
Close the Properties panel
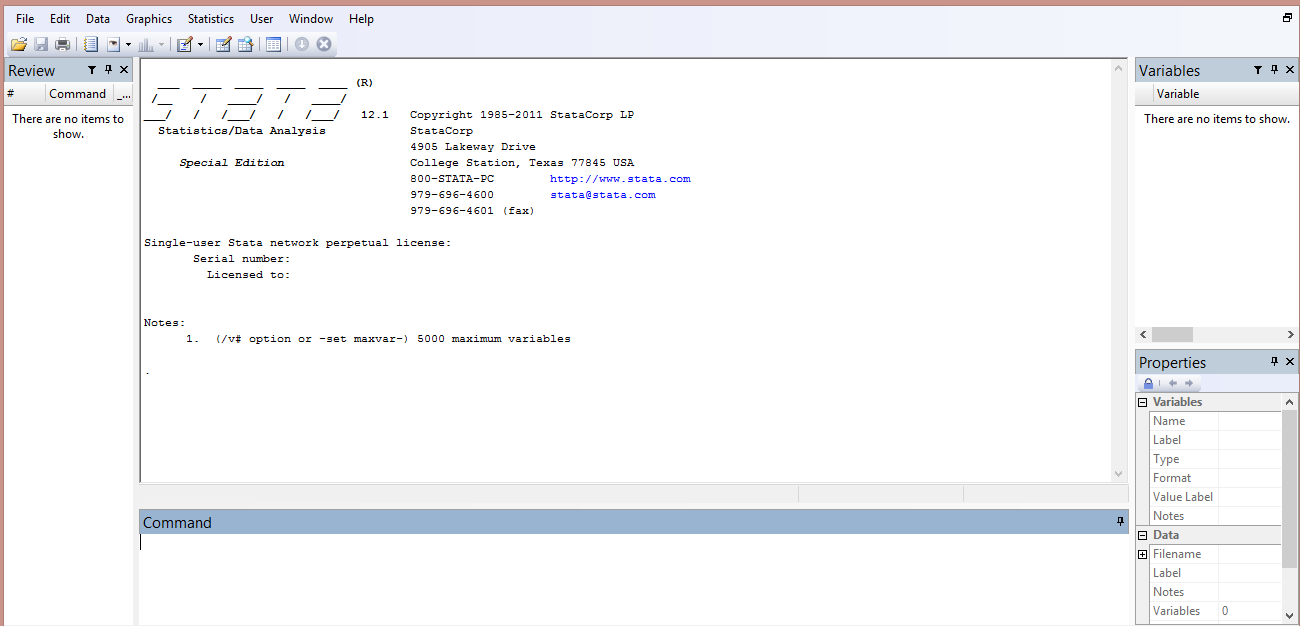(1290, 362)
